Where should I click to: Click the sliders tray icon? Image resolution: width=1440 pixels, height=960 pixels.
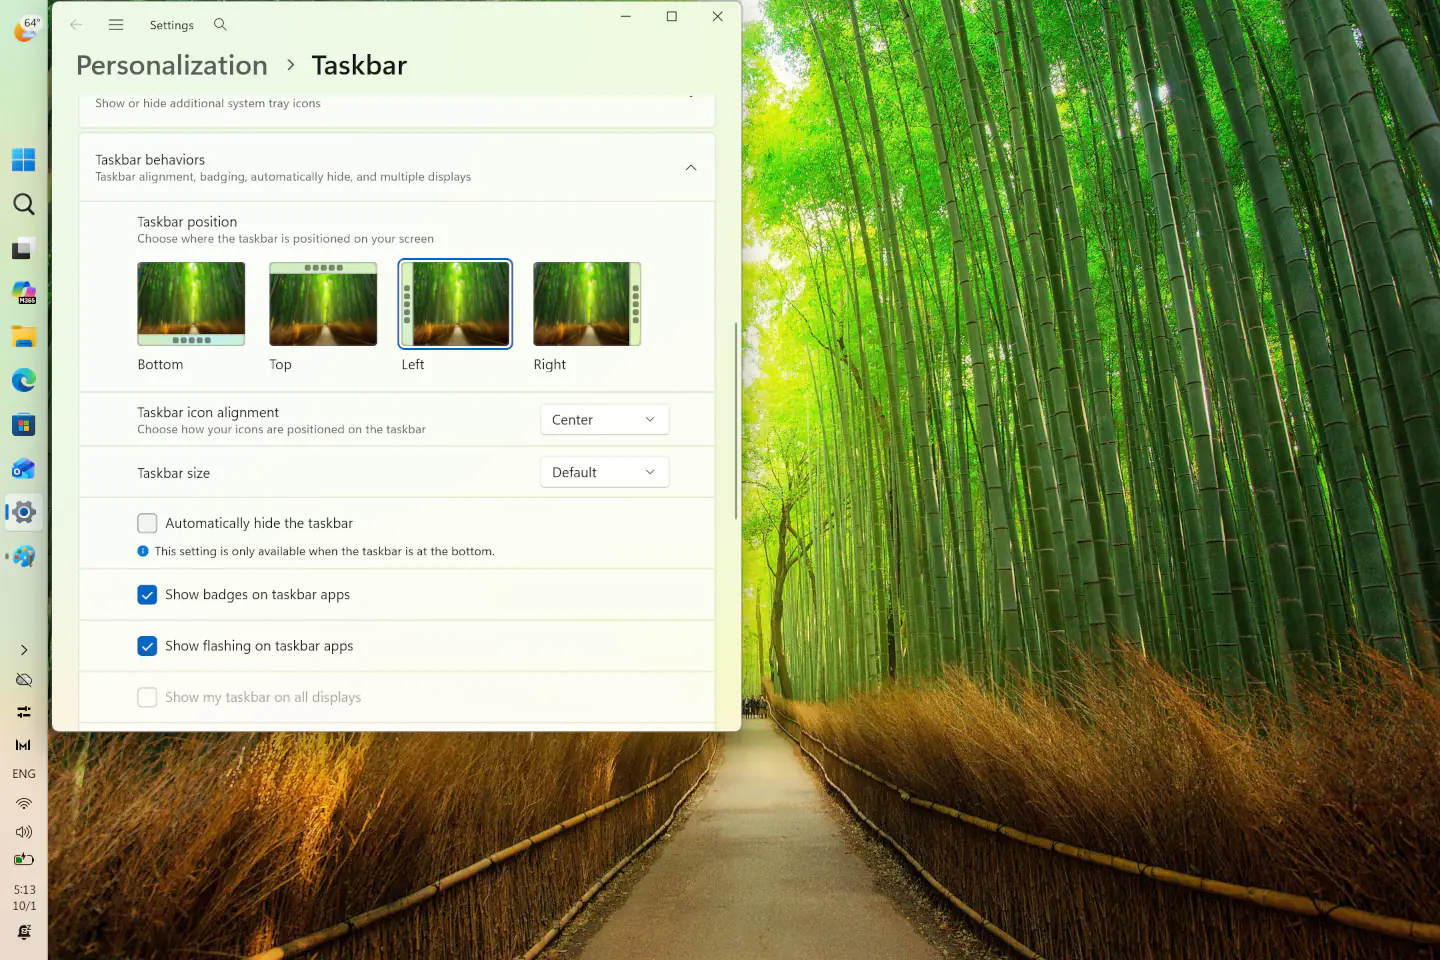click(24, 712)
